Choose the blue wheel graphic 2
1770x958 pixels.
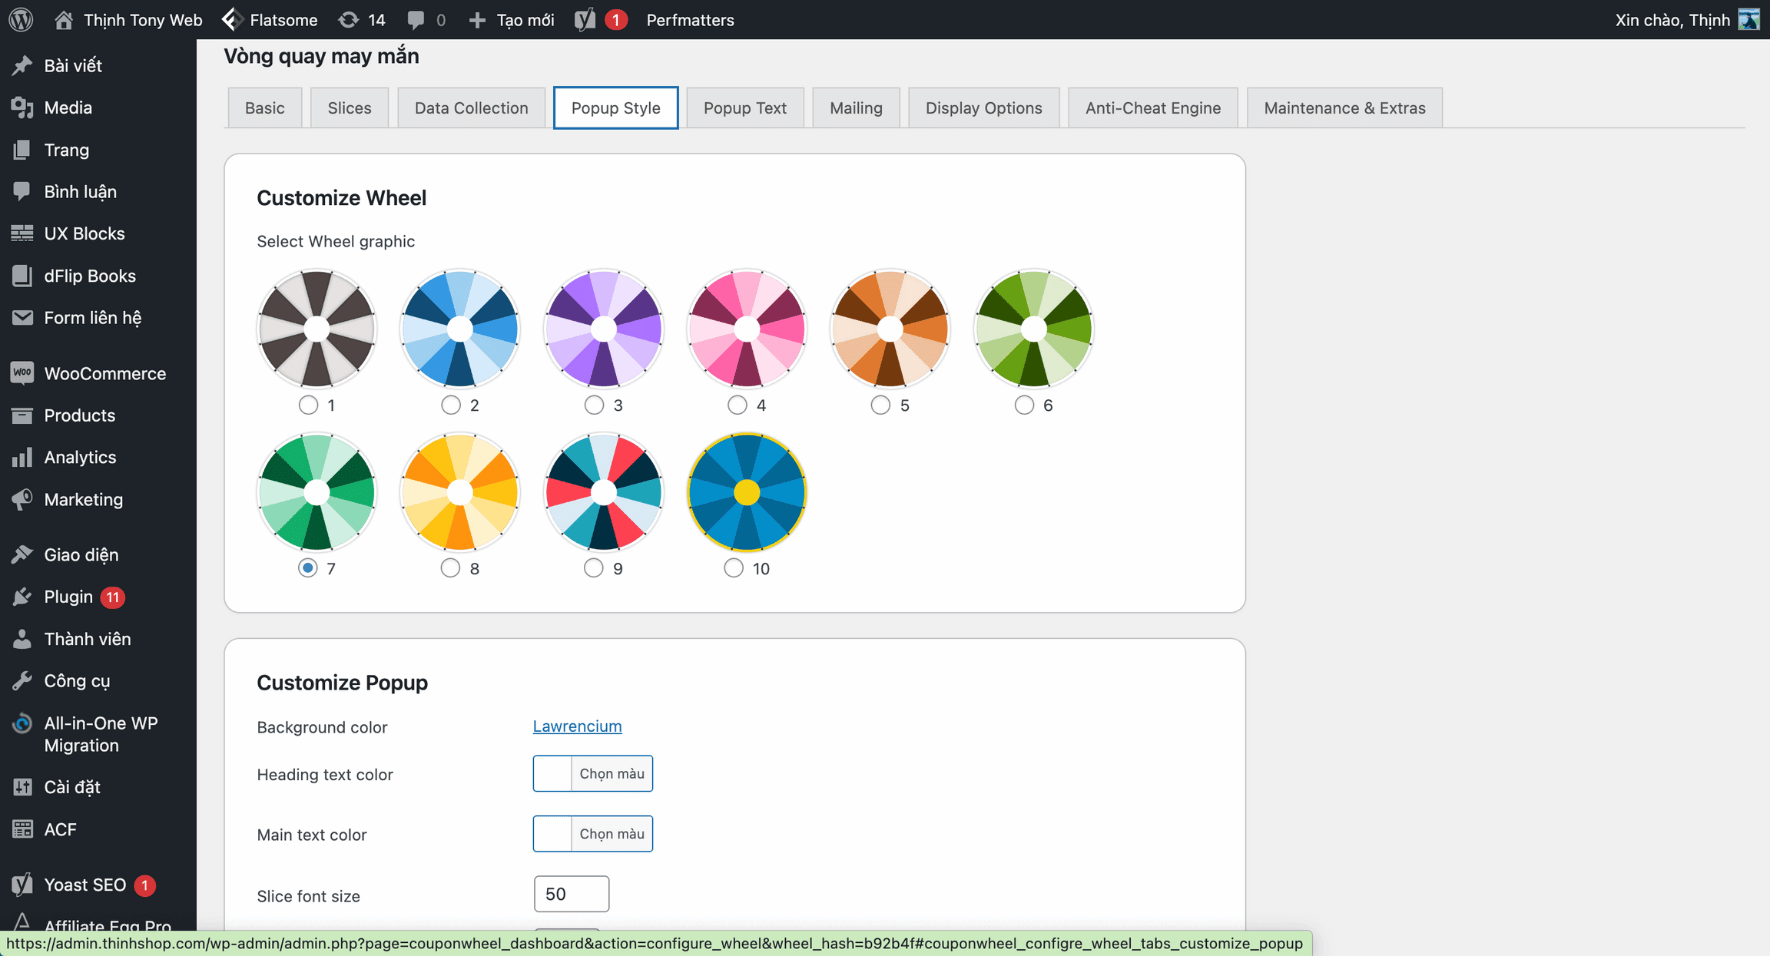[x=450, y=404]
